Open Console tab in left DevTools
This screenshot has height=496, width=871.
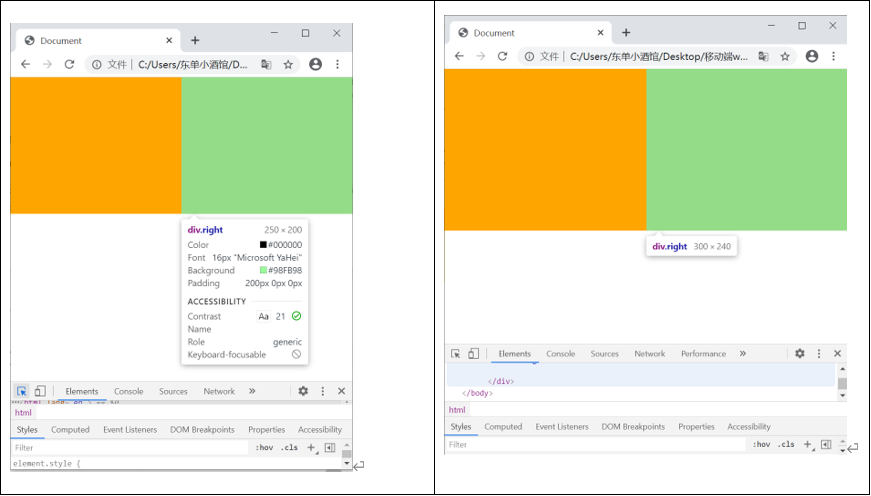[x=128, y=391]
